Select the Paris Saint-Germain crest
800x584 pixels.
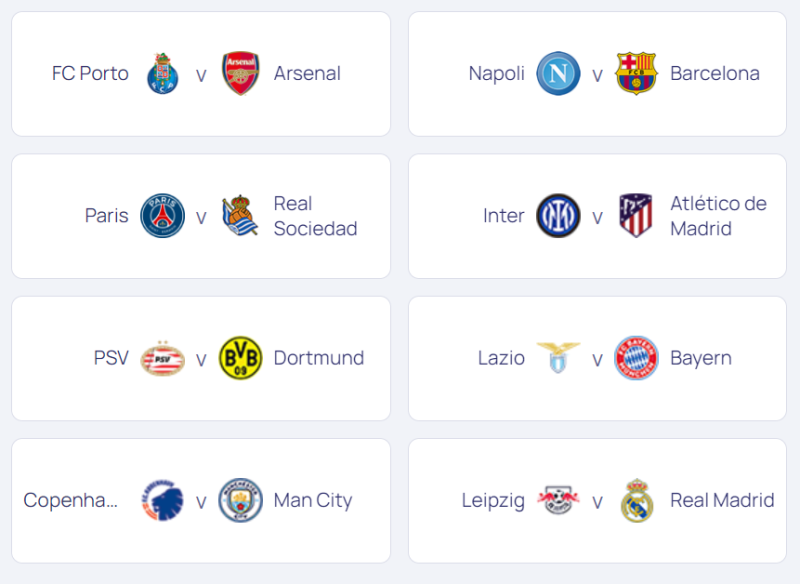[162, 216]
